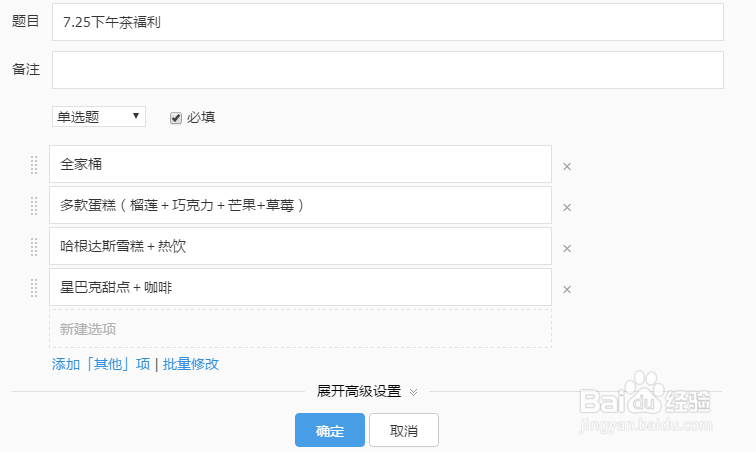Image resolution: width=756 pixels, height=452 pixels.
Task: Open the 批量修改 batch edit link
Action: point(191,364)
